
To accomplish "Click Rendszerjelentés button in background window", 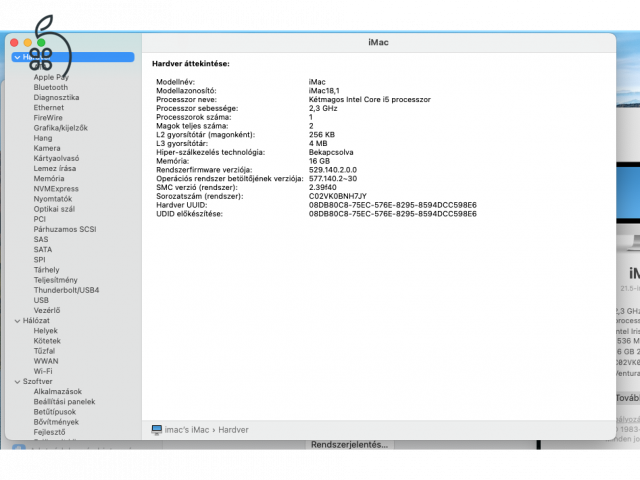I will pyautogui.click(x=349, y=444).
